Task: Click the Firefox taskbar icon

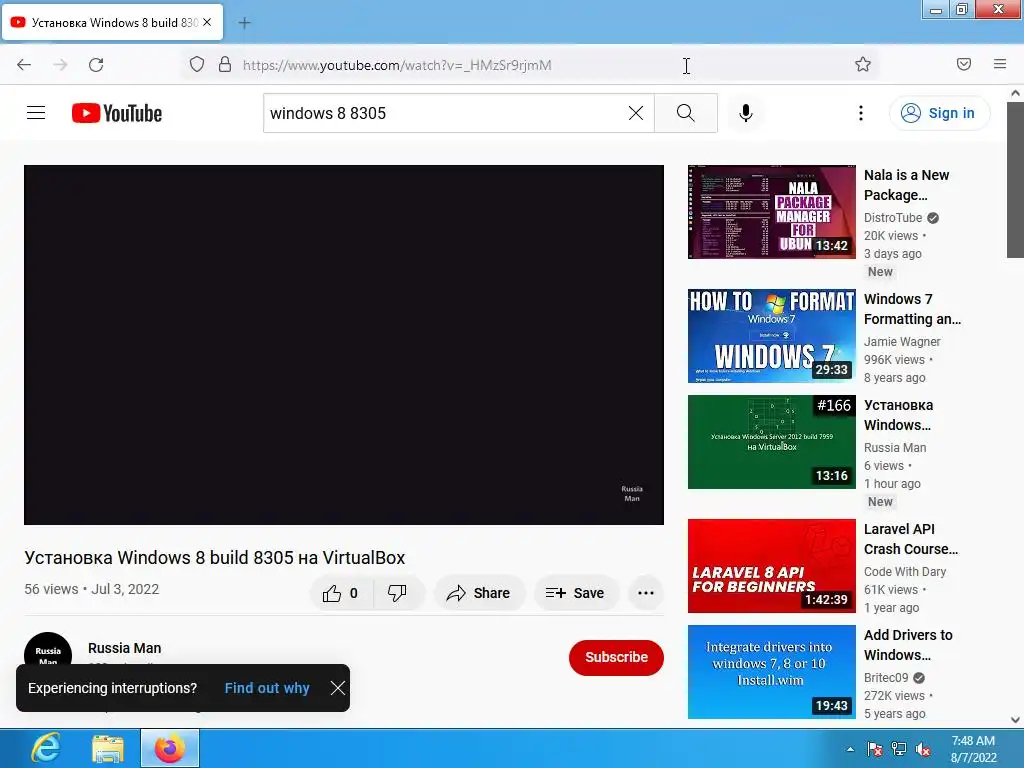Action: pos(170,748)
